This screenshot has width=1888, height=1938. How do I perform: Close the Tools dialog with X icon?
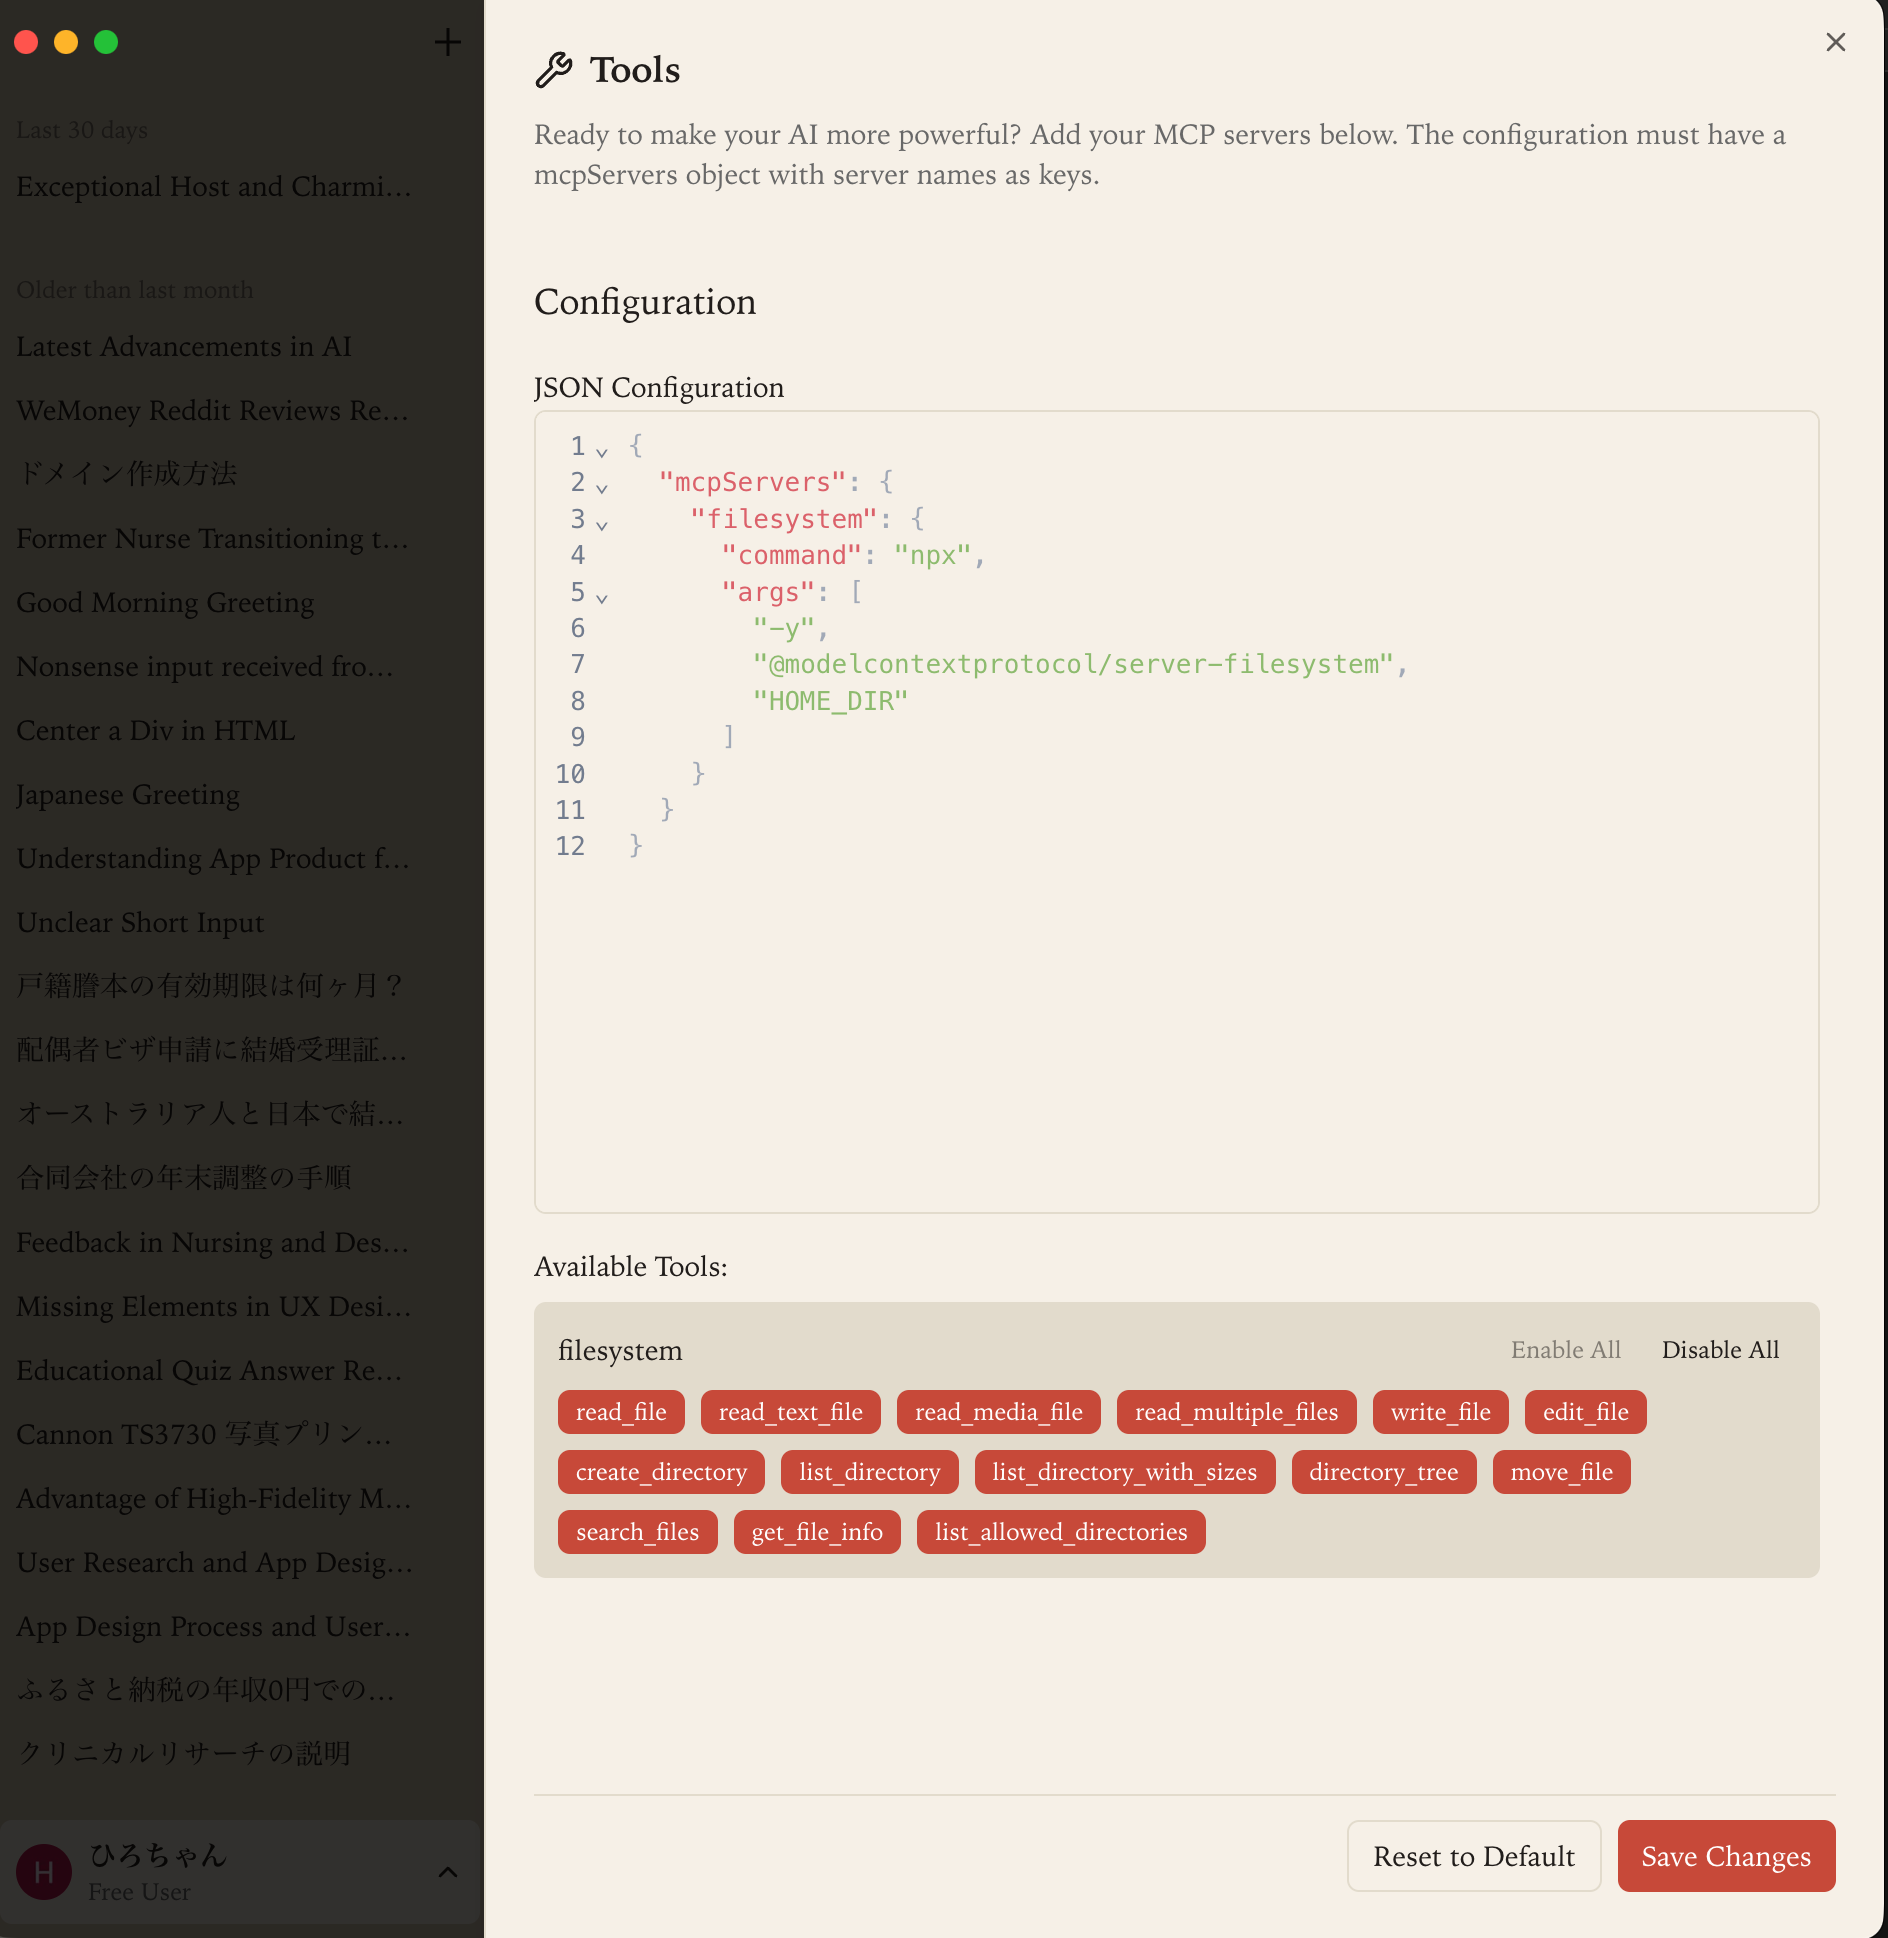1836,42
